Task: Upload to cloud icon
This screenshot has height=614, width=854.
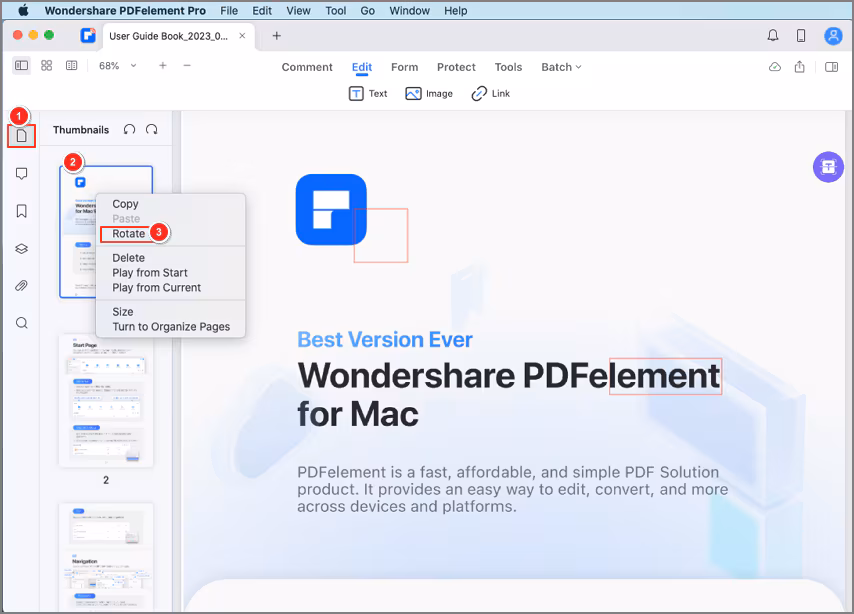Action: (x=774, y=67)
